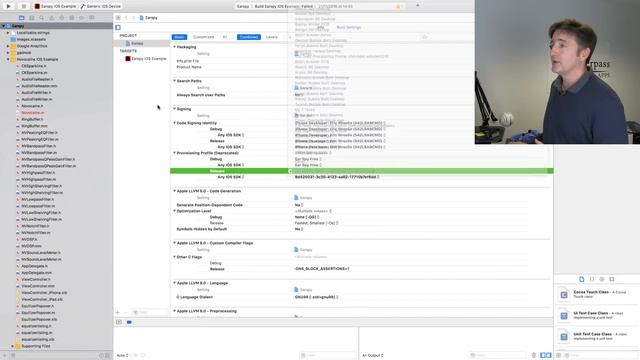Image resolution: width=640 pixels, height=360 pixels.
Task: Expand Google Analytics folder
Action: click(8, 46)
